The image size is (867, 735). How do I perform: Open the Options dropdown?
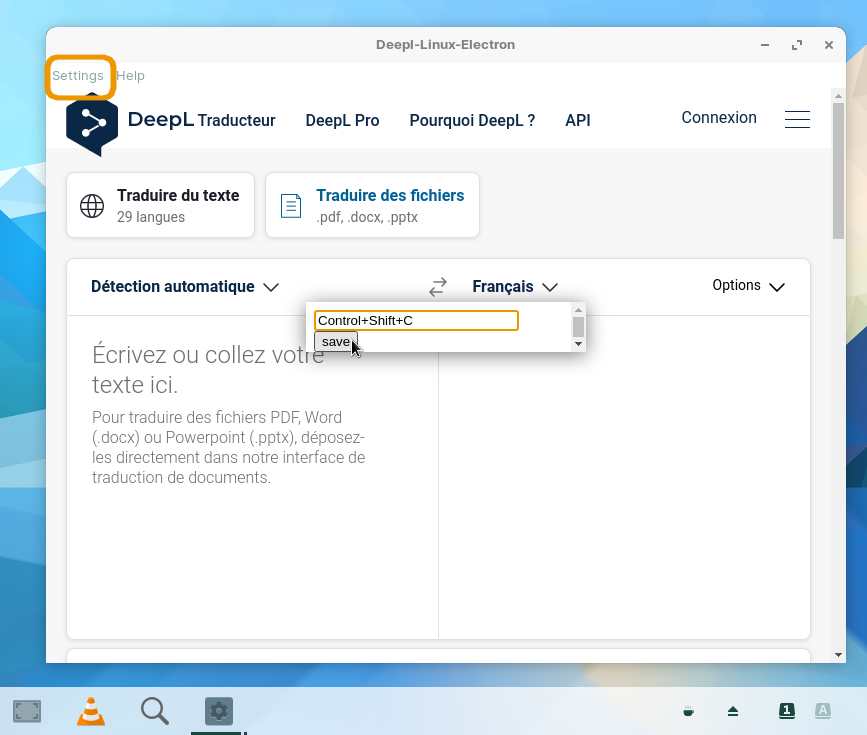pos(748,286)
